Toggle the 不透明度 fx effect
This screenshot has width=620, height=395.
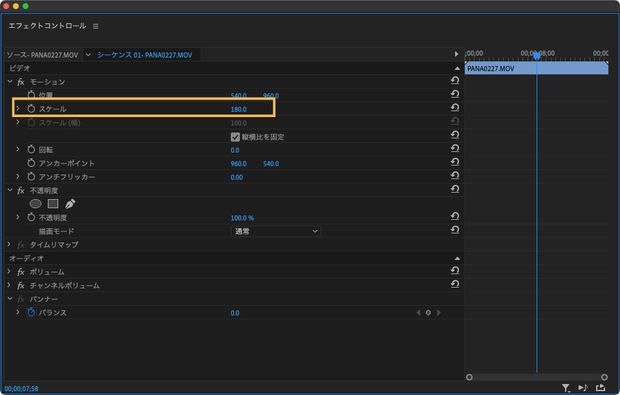coord(21,191)
